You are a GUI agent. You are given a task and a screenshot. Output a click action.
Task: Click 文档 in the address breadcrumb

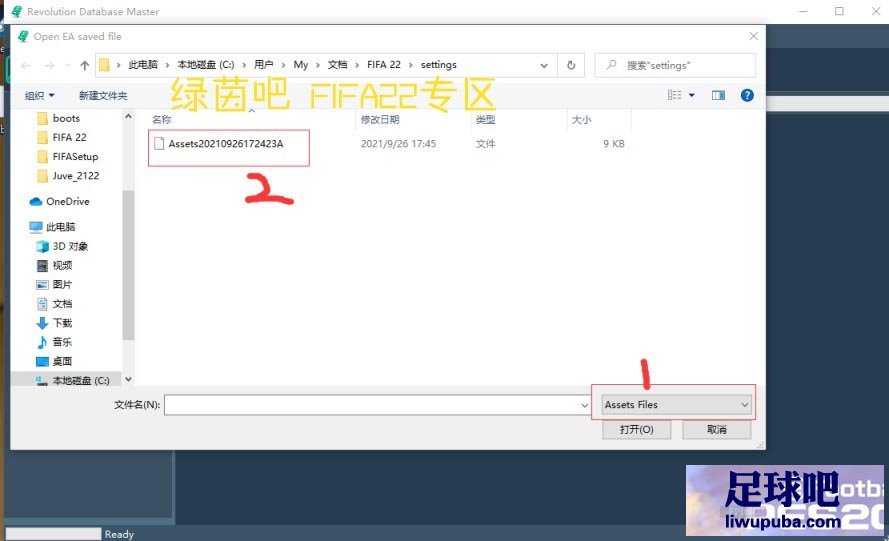click(x=337, y=65)
